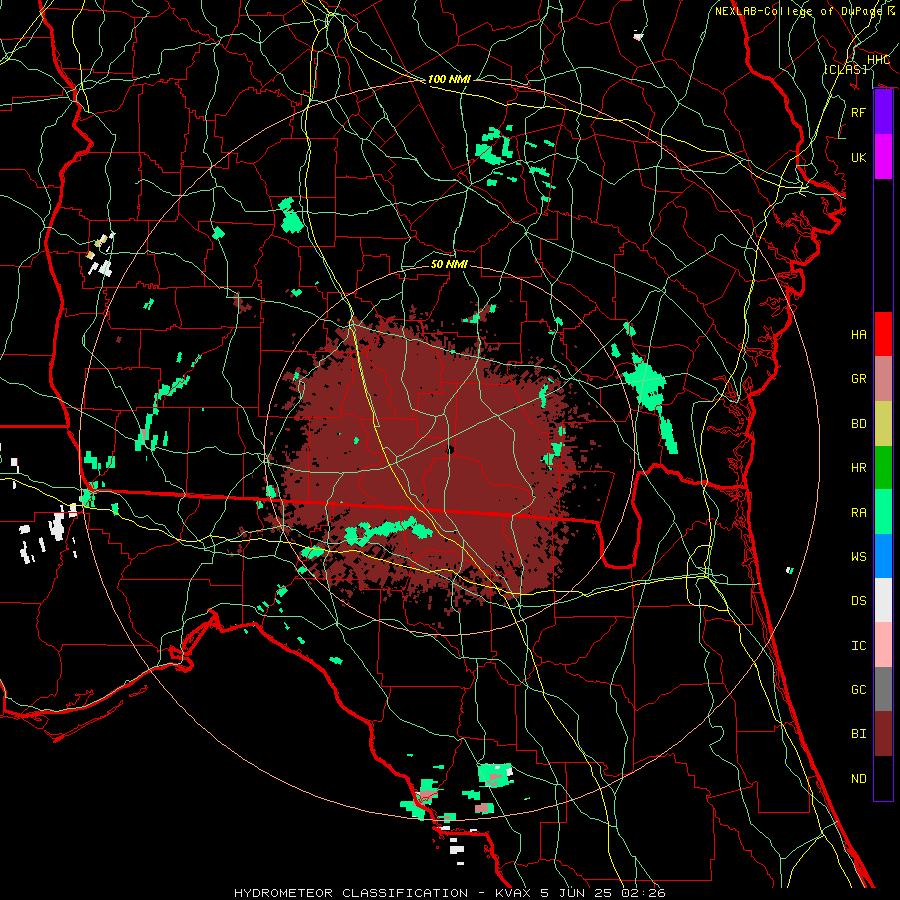Click the ND legend label

859,778
